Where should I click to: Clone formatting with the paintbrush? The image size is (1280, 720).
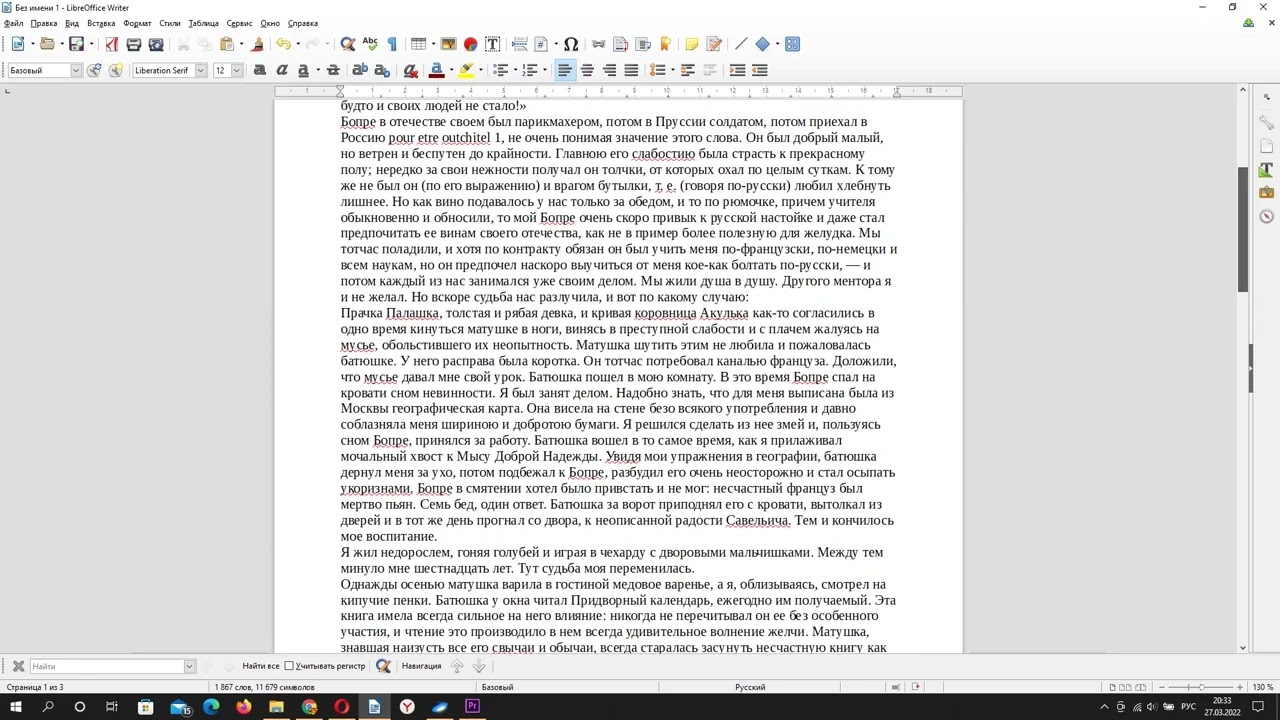click(257, 44)
